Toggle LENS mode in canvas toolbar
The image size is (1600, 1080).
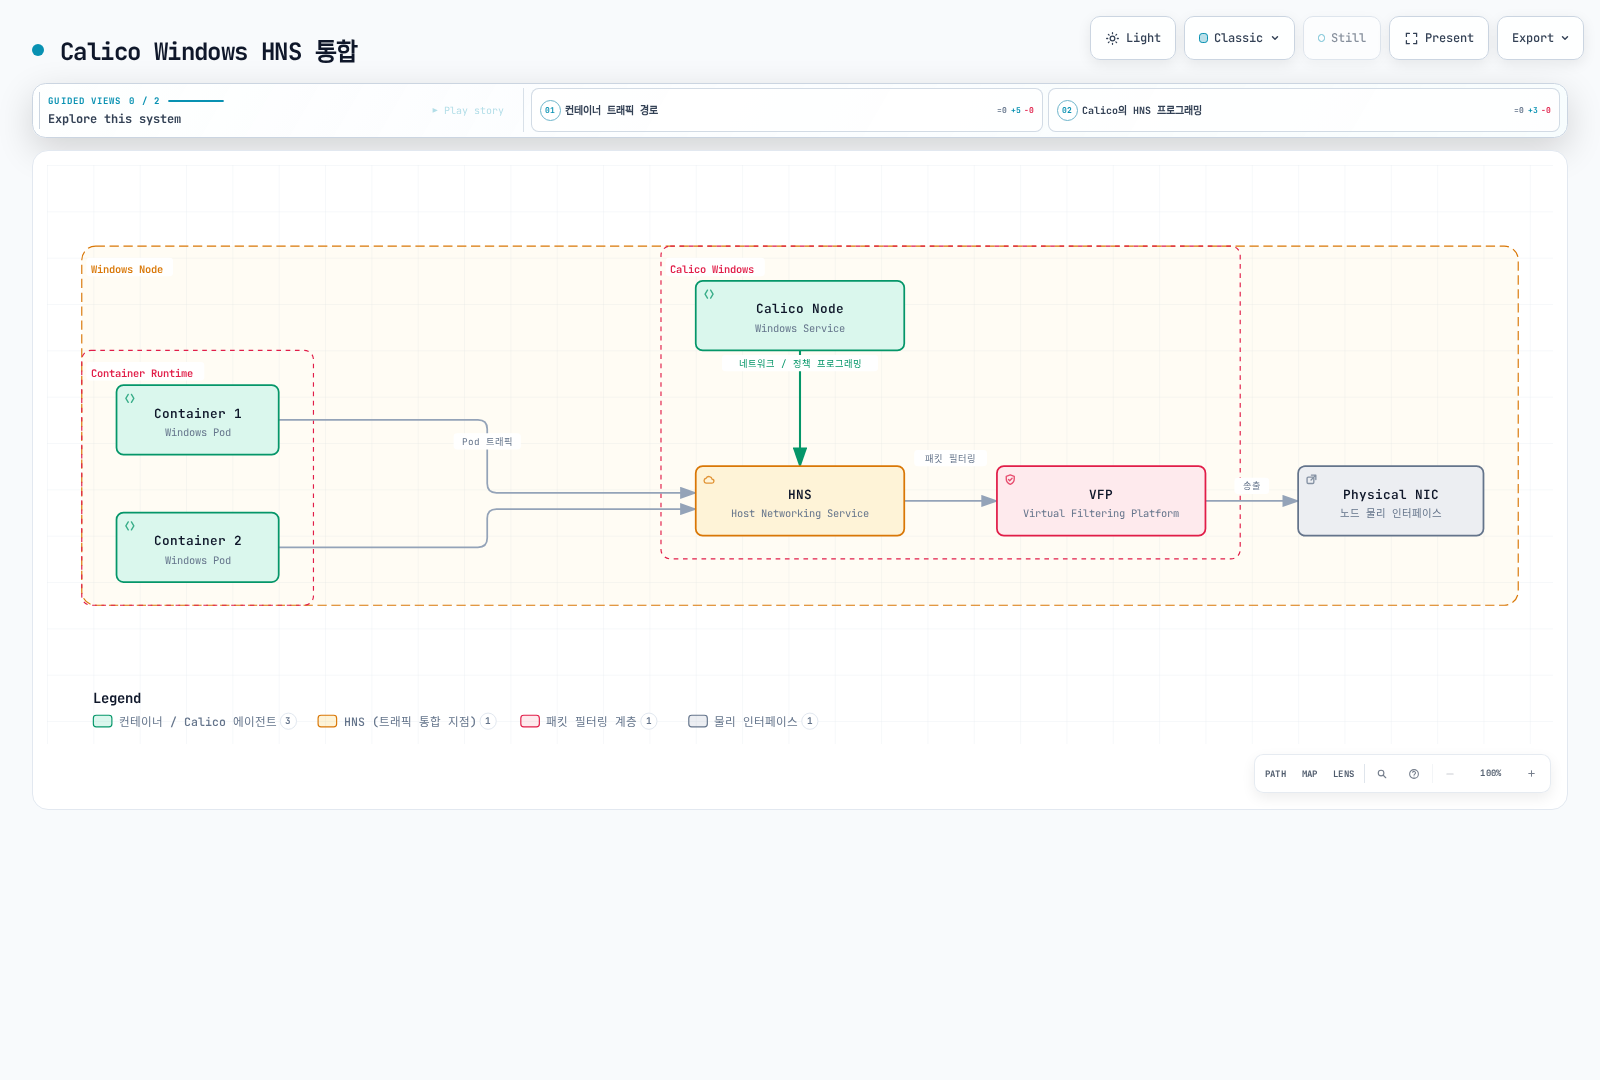[1344, 774]
